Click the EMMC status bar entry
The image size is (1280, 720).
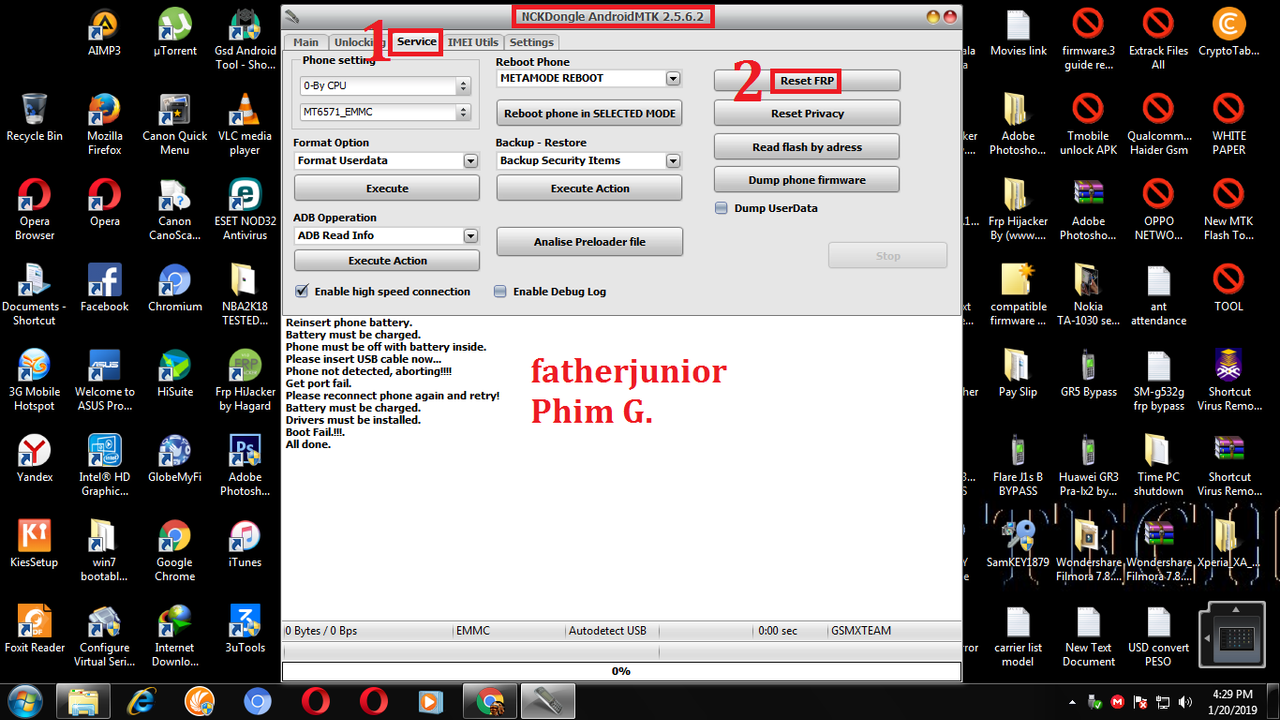507,631
